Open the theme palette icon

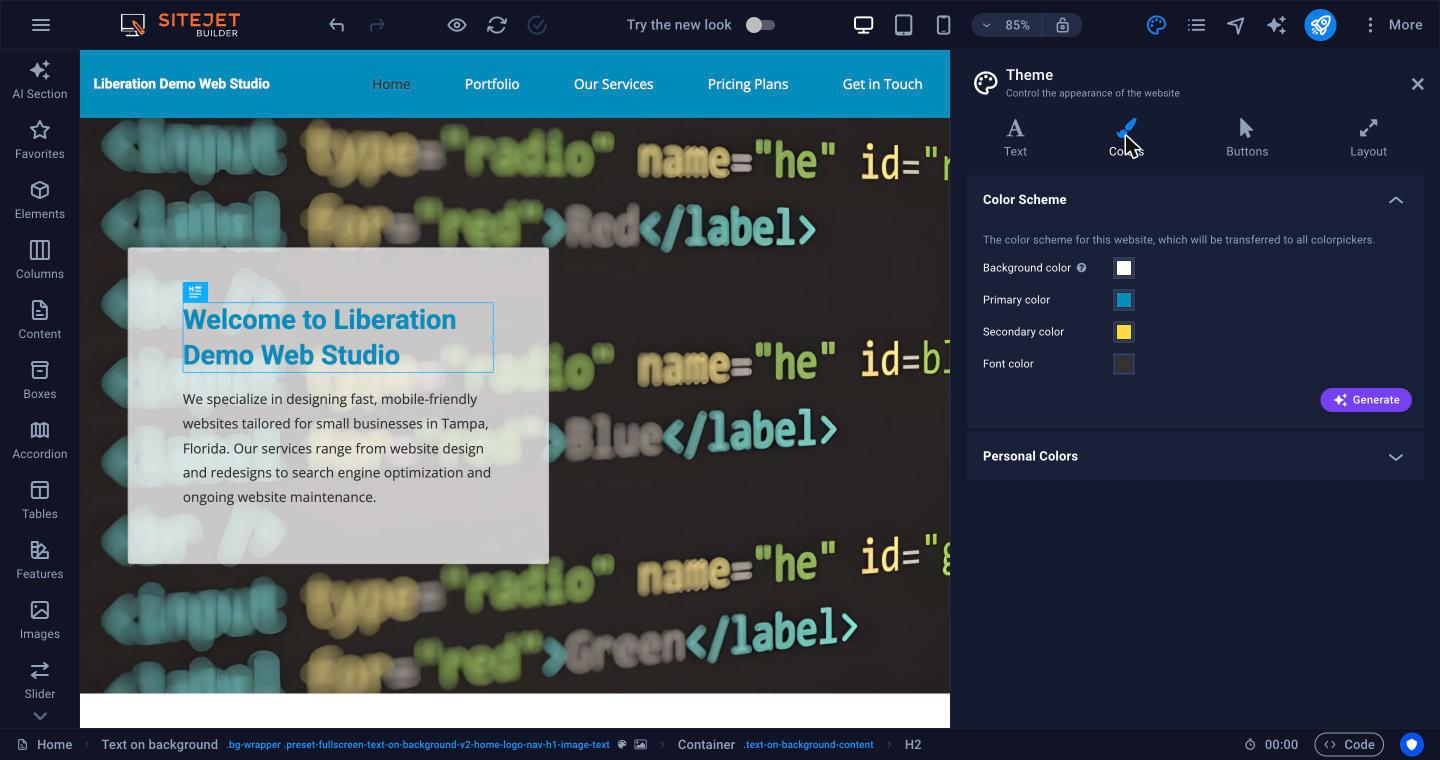pos(1156,25)
